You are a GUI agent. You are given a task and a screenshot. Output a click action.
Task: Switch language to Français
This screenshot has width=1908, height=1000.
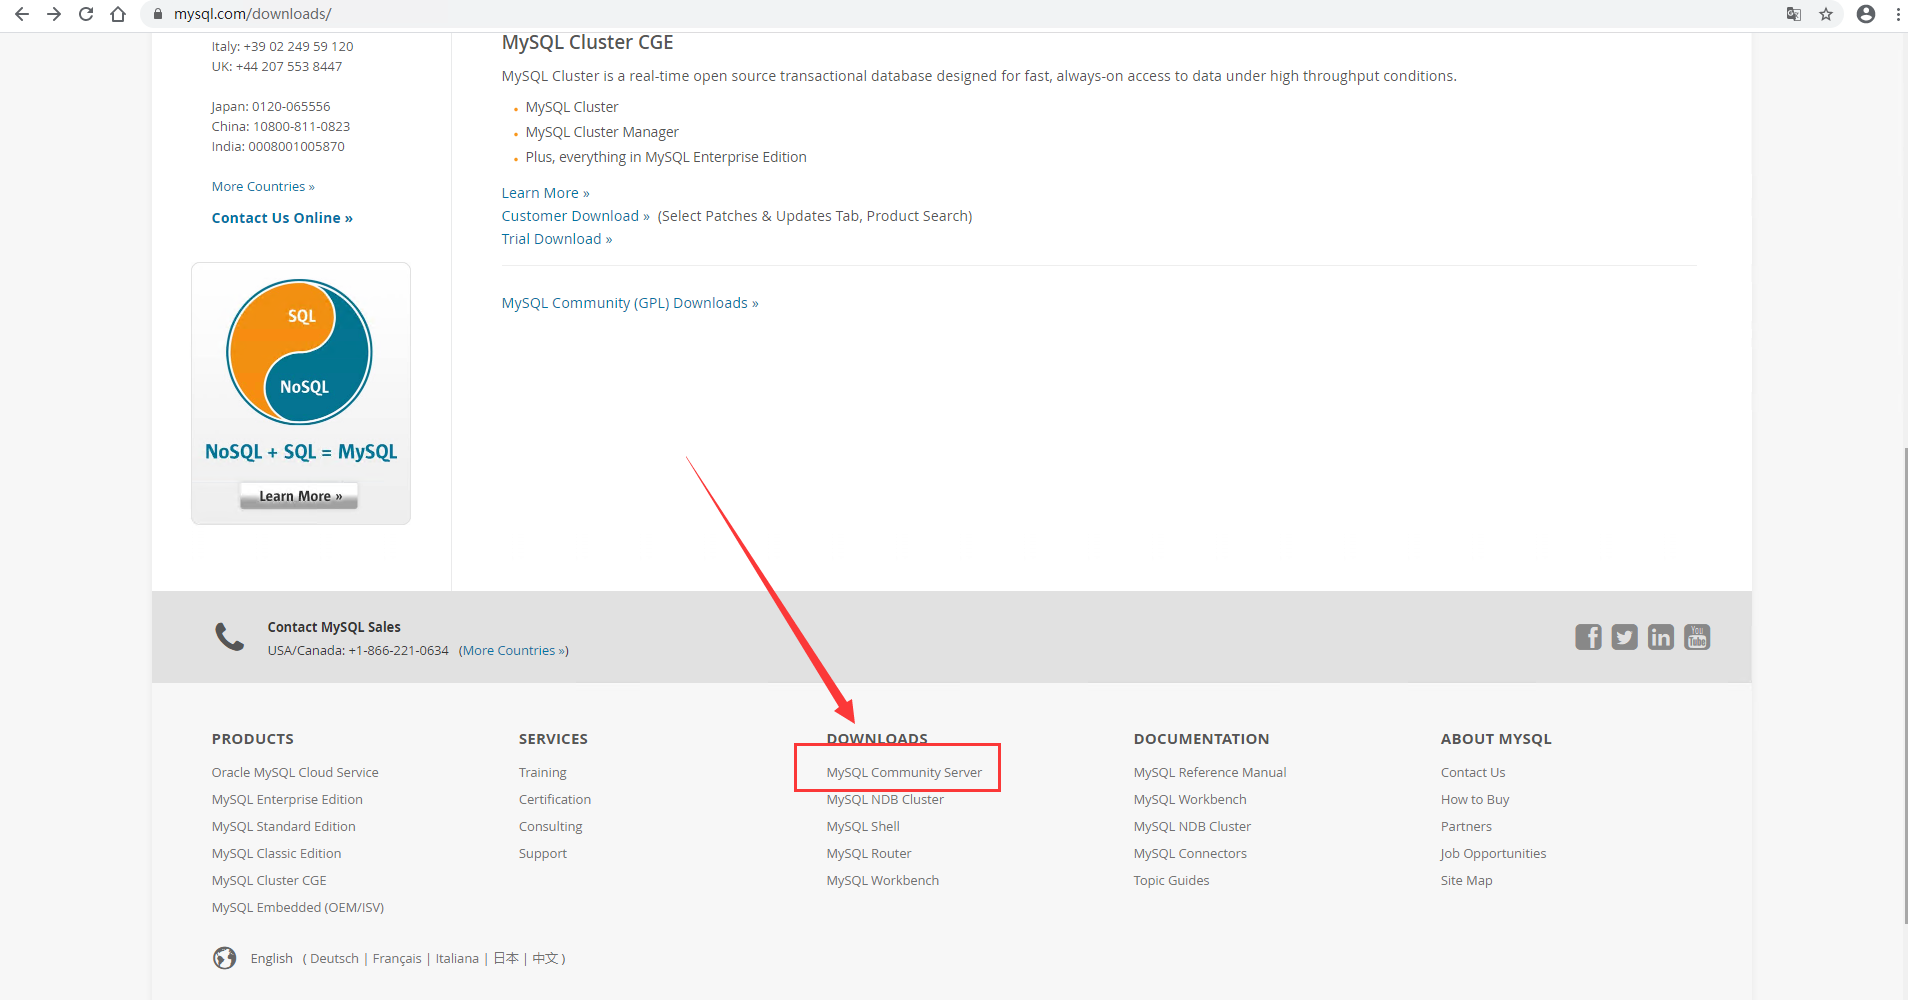397,959
